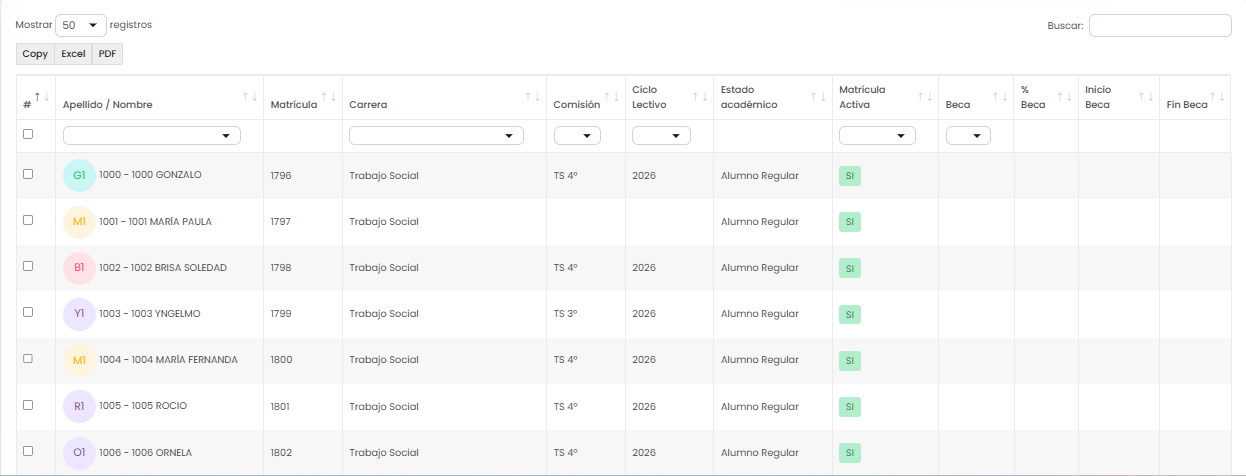Screen dimensions: 1246x476
Task: Click the Copy export button
Action: pos(35,54)
